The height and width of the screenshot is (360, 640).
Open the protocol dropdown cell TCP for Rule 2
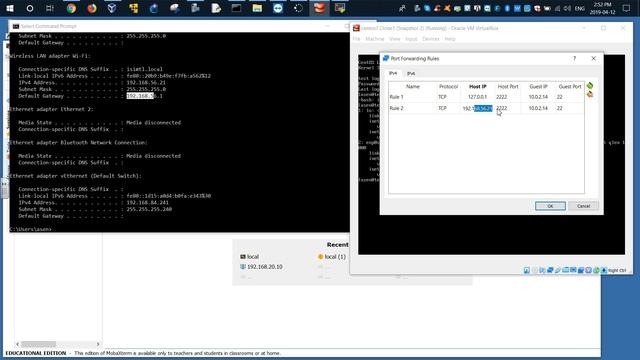click(x=448, y=108)
